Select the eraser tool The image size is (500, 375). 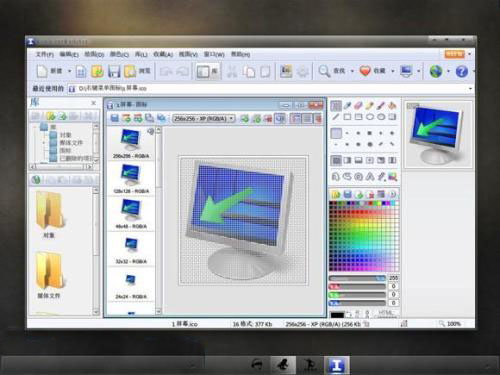tap(358, 105)
